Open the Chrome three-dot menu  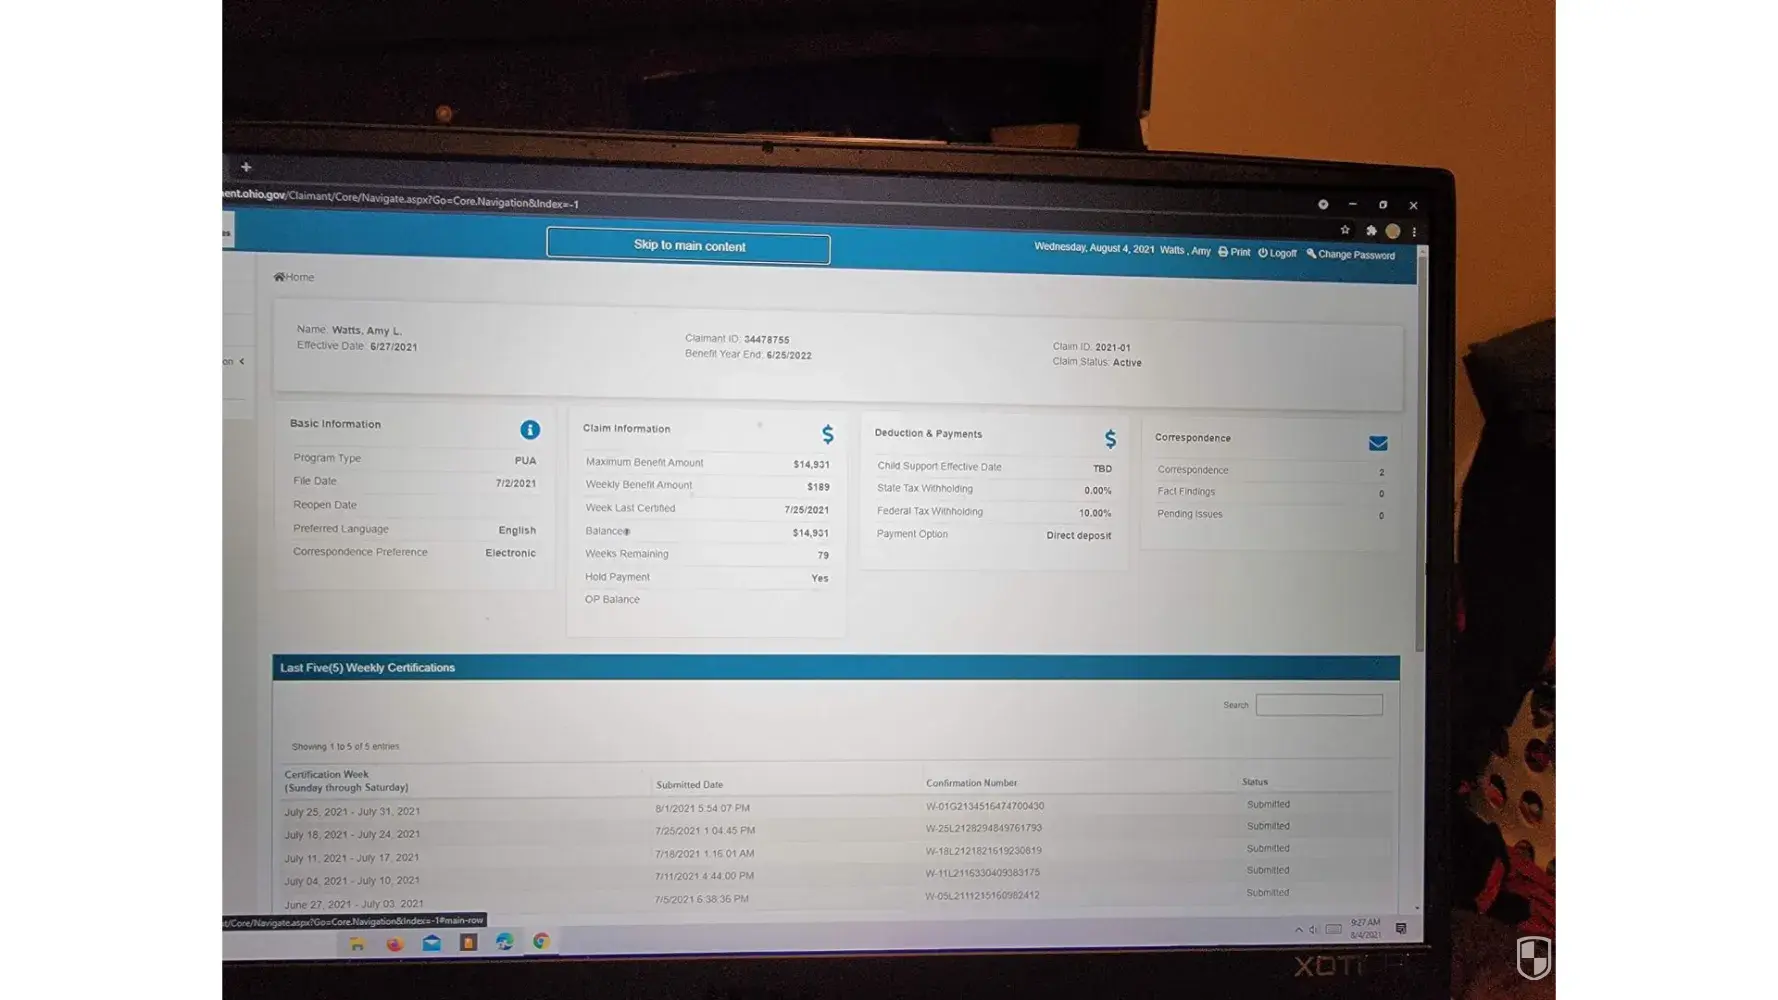pos(1414,232)
